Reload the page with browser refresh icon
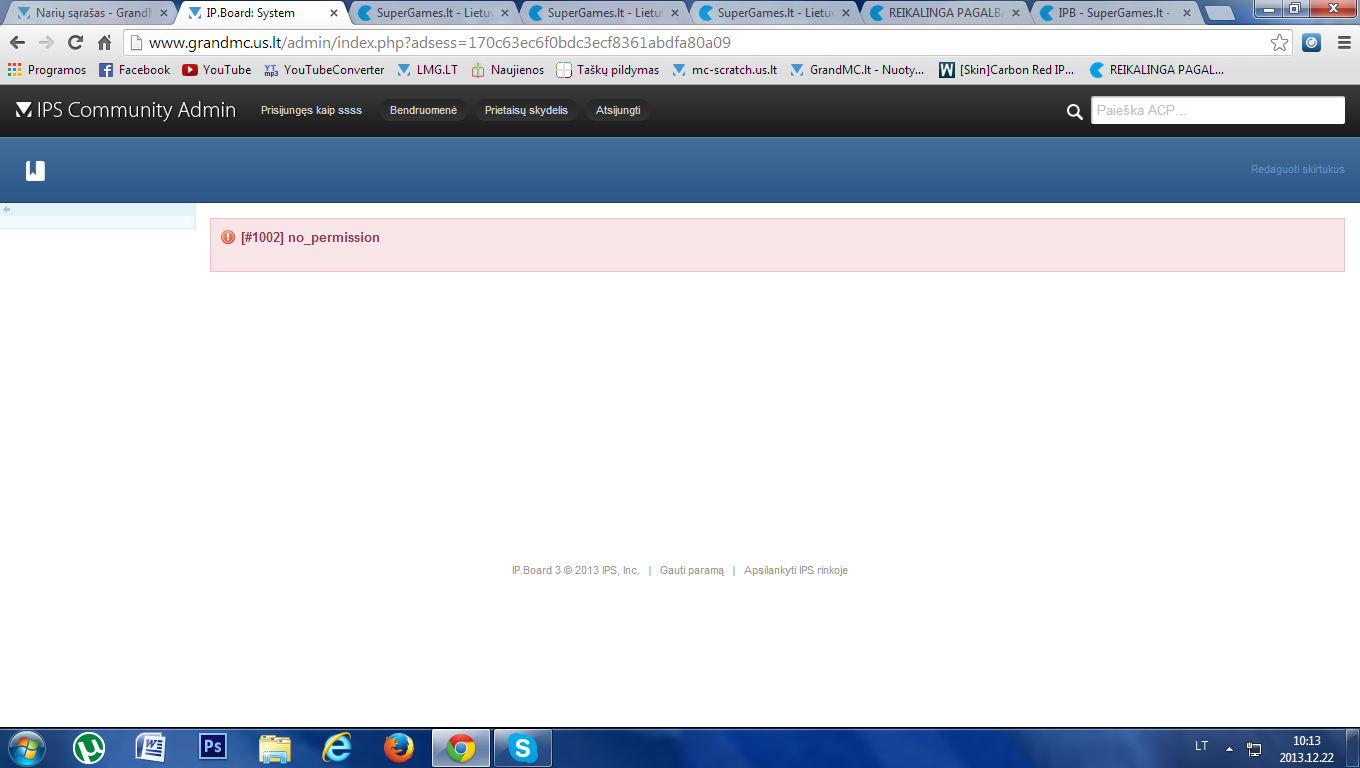The height and width of the screenshot is (768, 1360). pyautogui.click(x=75, y=43)
